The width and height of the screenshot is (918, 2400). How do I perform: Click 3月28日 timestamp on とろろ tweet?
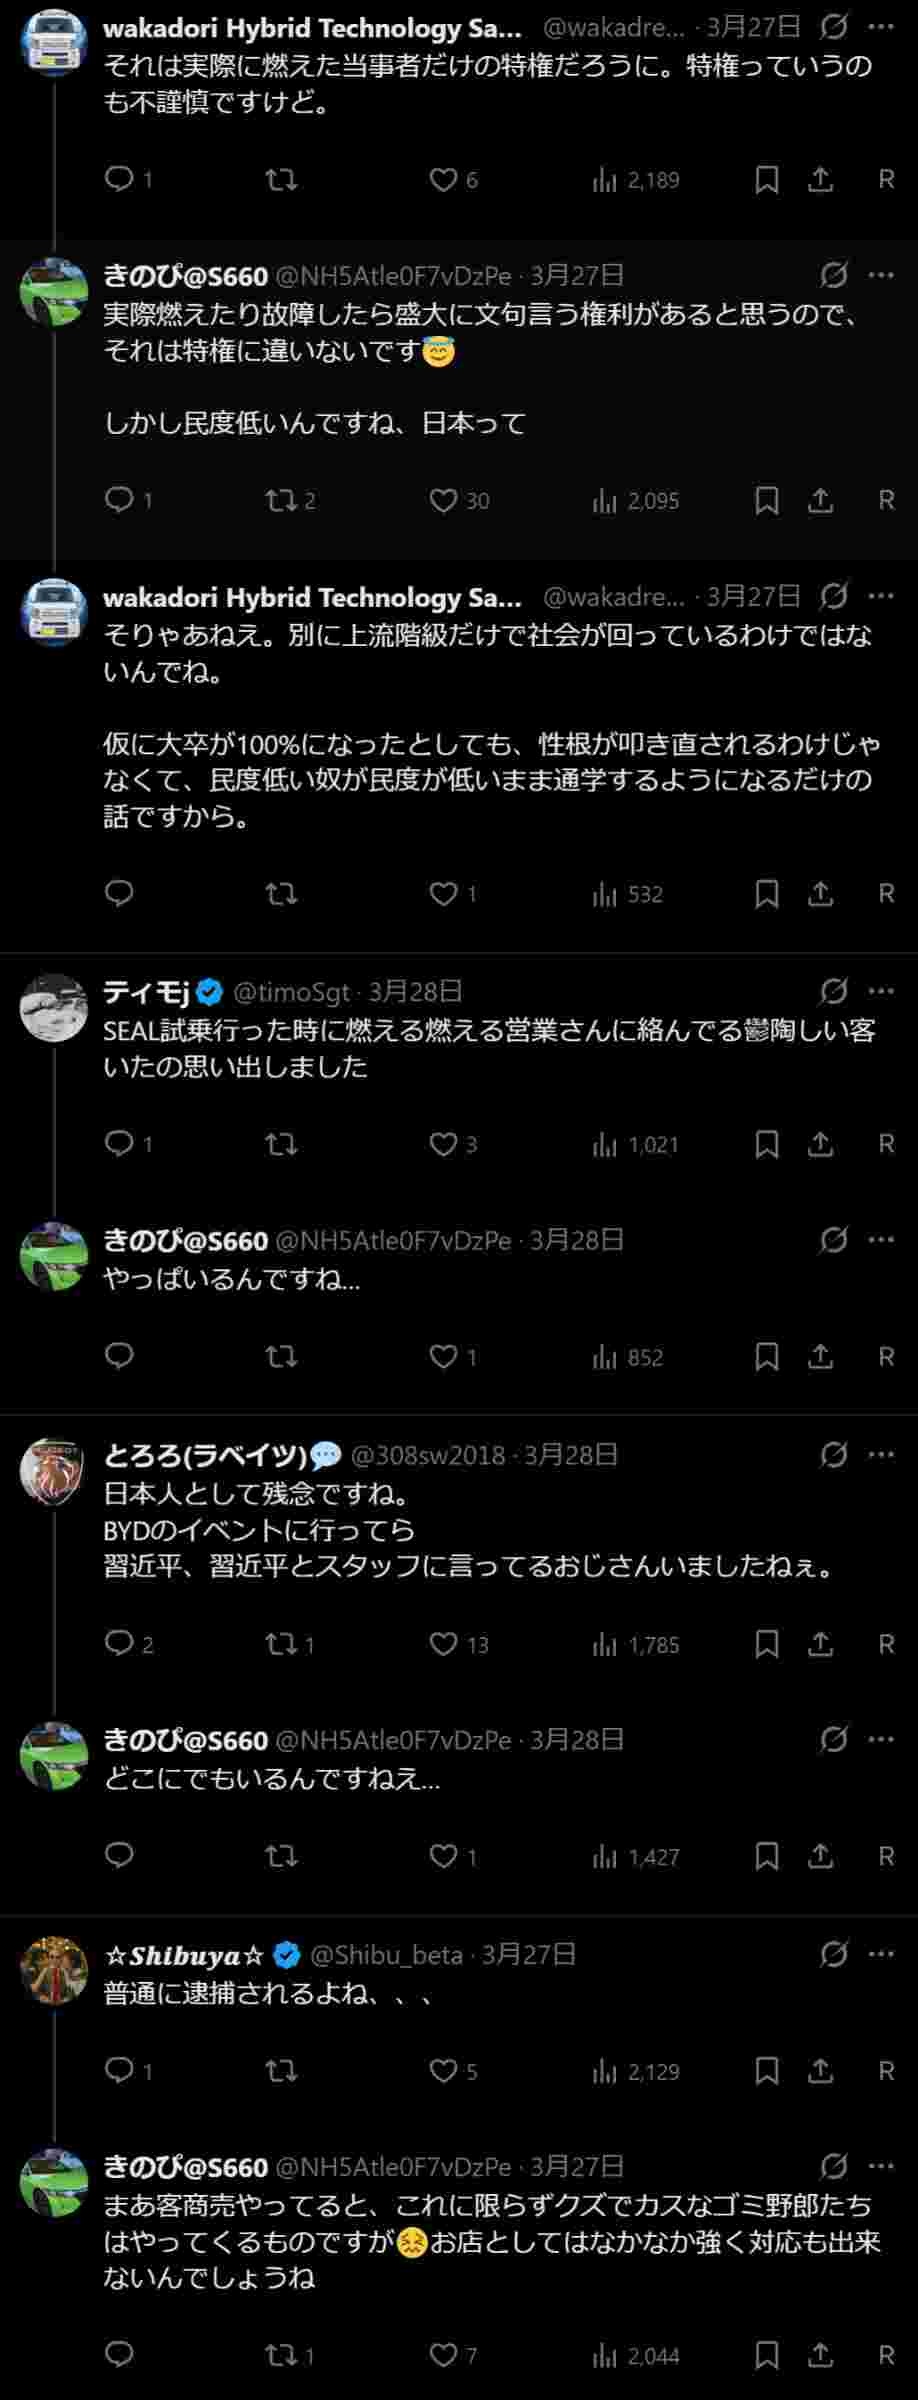pos(571,1455)
